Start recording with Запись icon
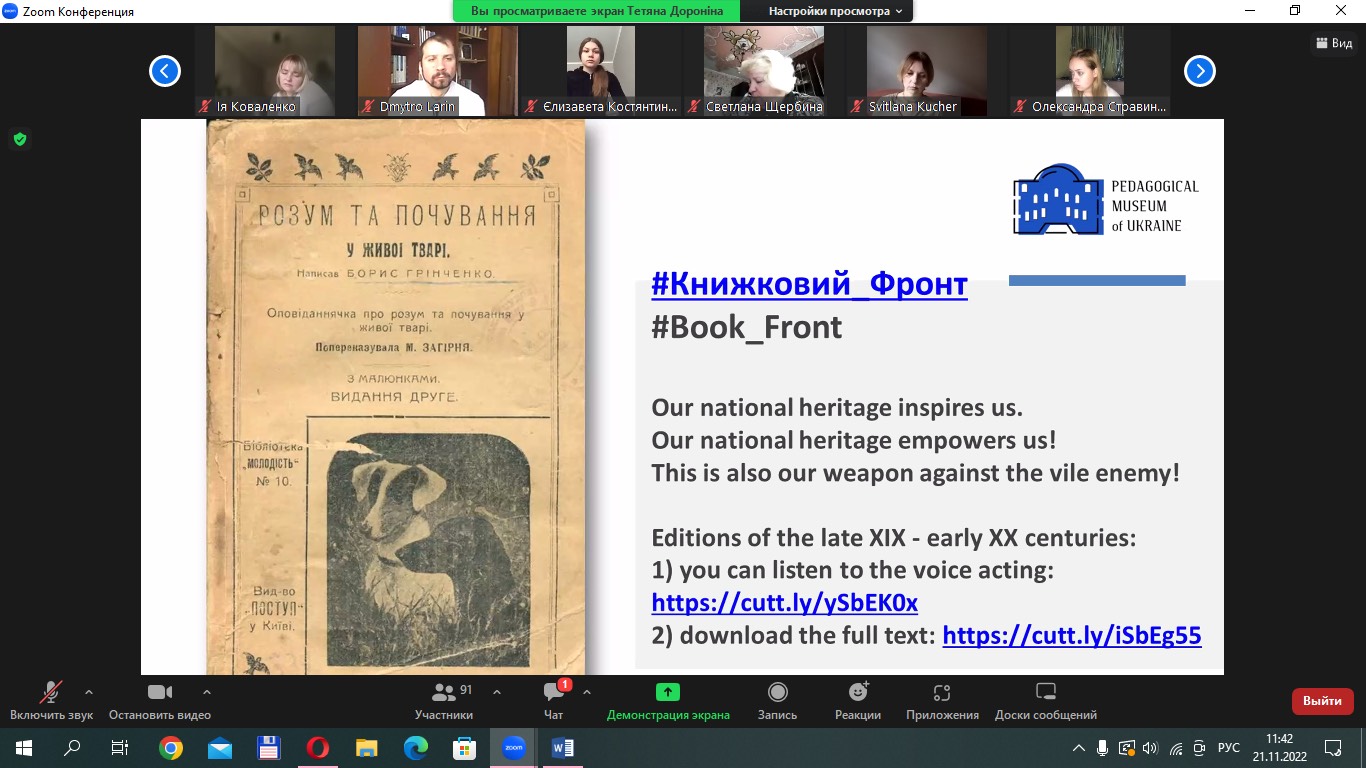Image resolution: width=1366 pixels, height=768 pixels. click(777, 692)
